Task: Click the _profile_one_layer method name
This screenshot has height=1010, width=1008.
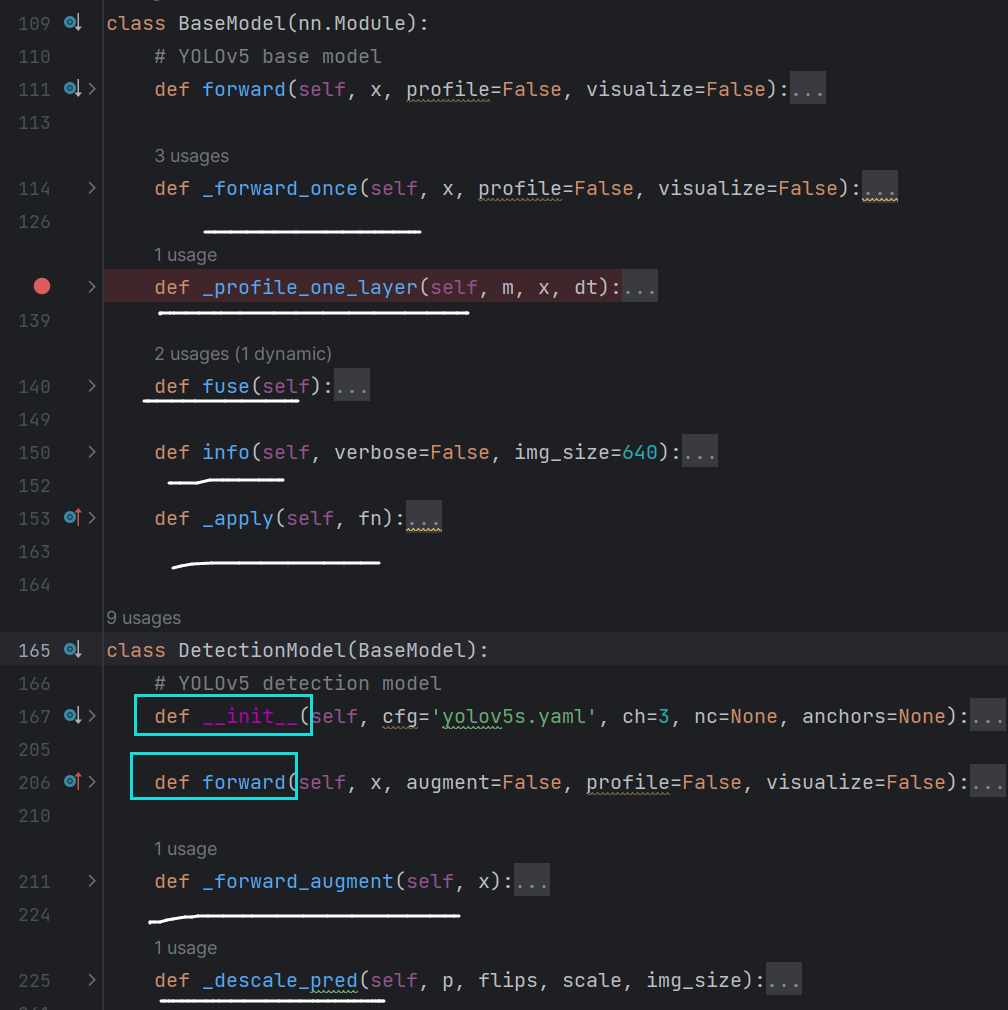Action: pos(310,287)
